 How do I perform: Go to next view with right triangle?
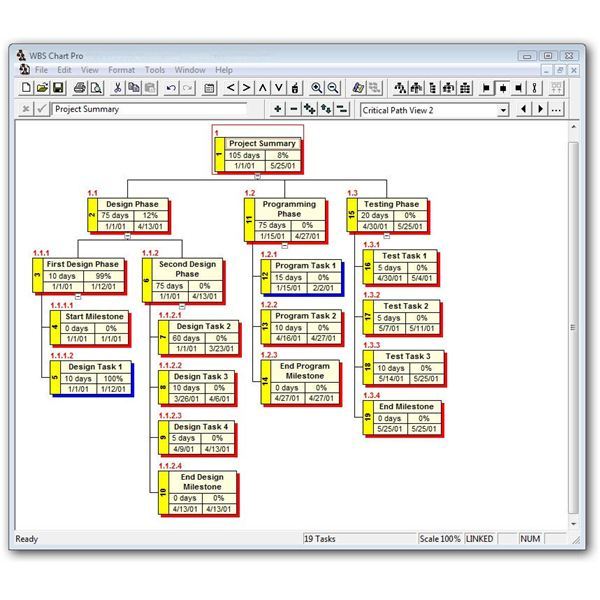540,109
